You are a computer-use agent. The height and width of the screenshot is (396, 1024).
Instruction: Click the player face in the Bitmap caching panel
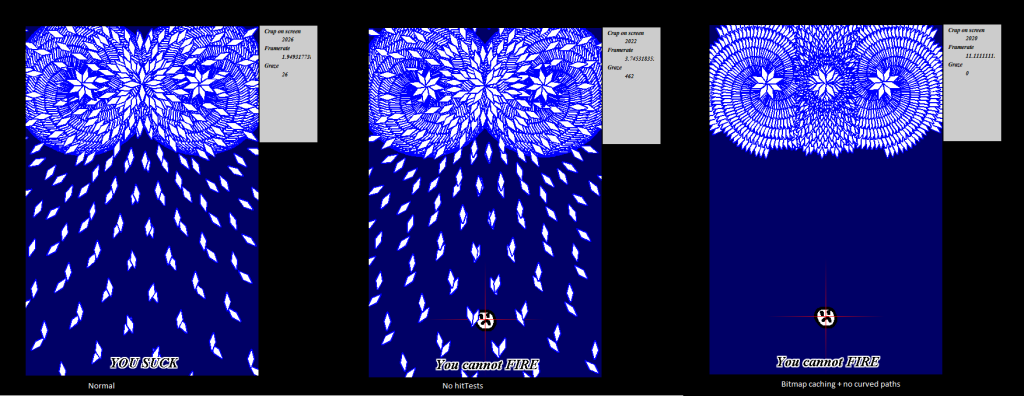click(x=826, y=317)
